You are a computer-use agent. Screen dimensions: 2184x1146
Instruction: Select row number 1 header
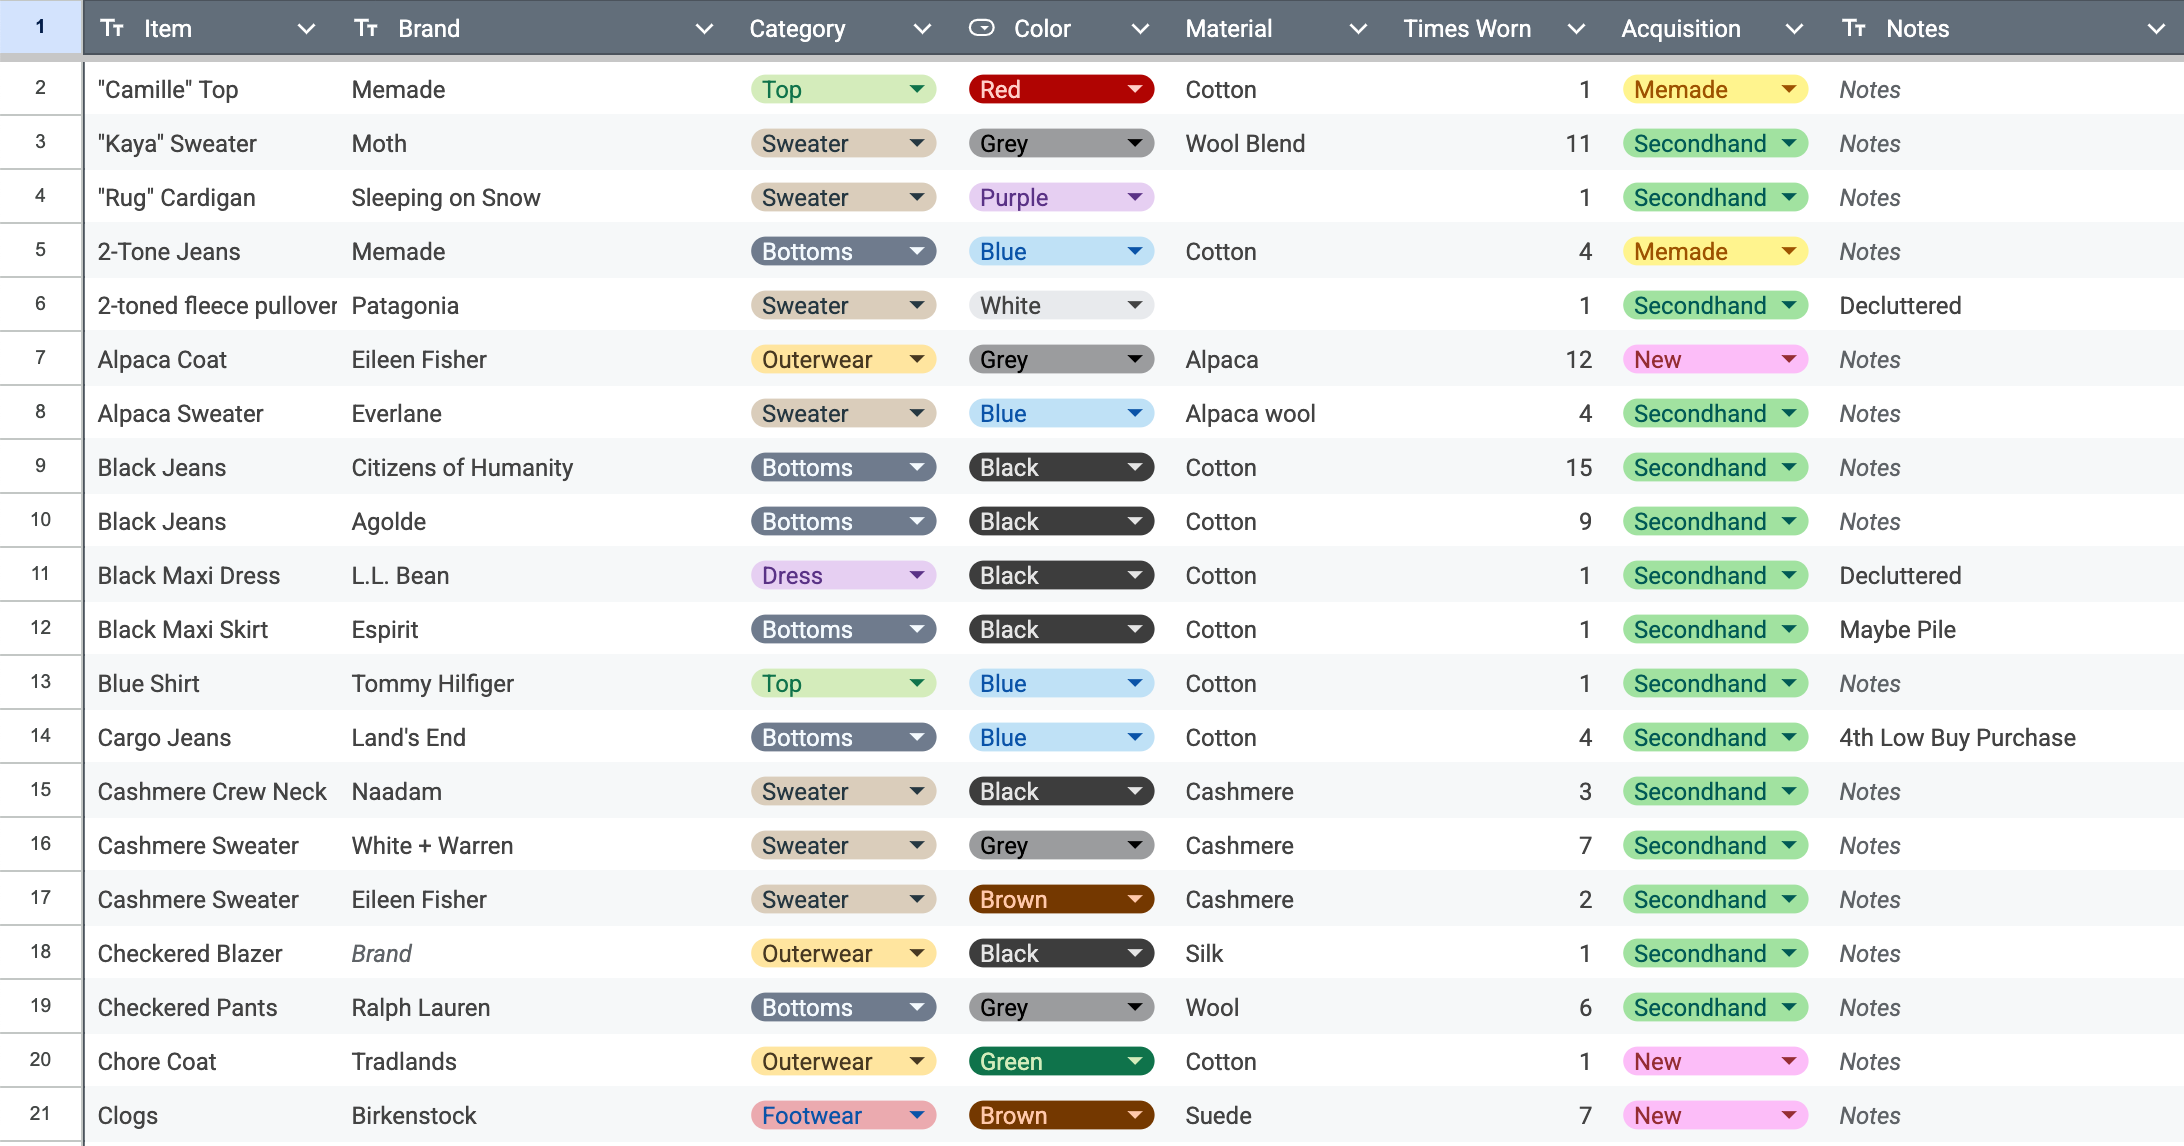[40, 27]
